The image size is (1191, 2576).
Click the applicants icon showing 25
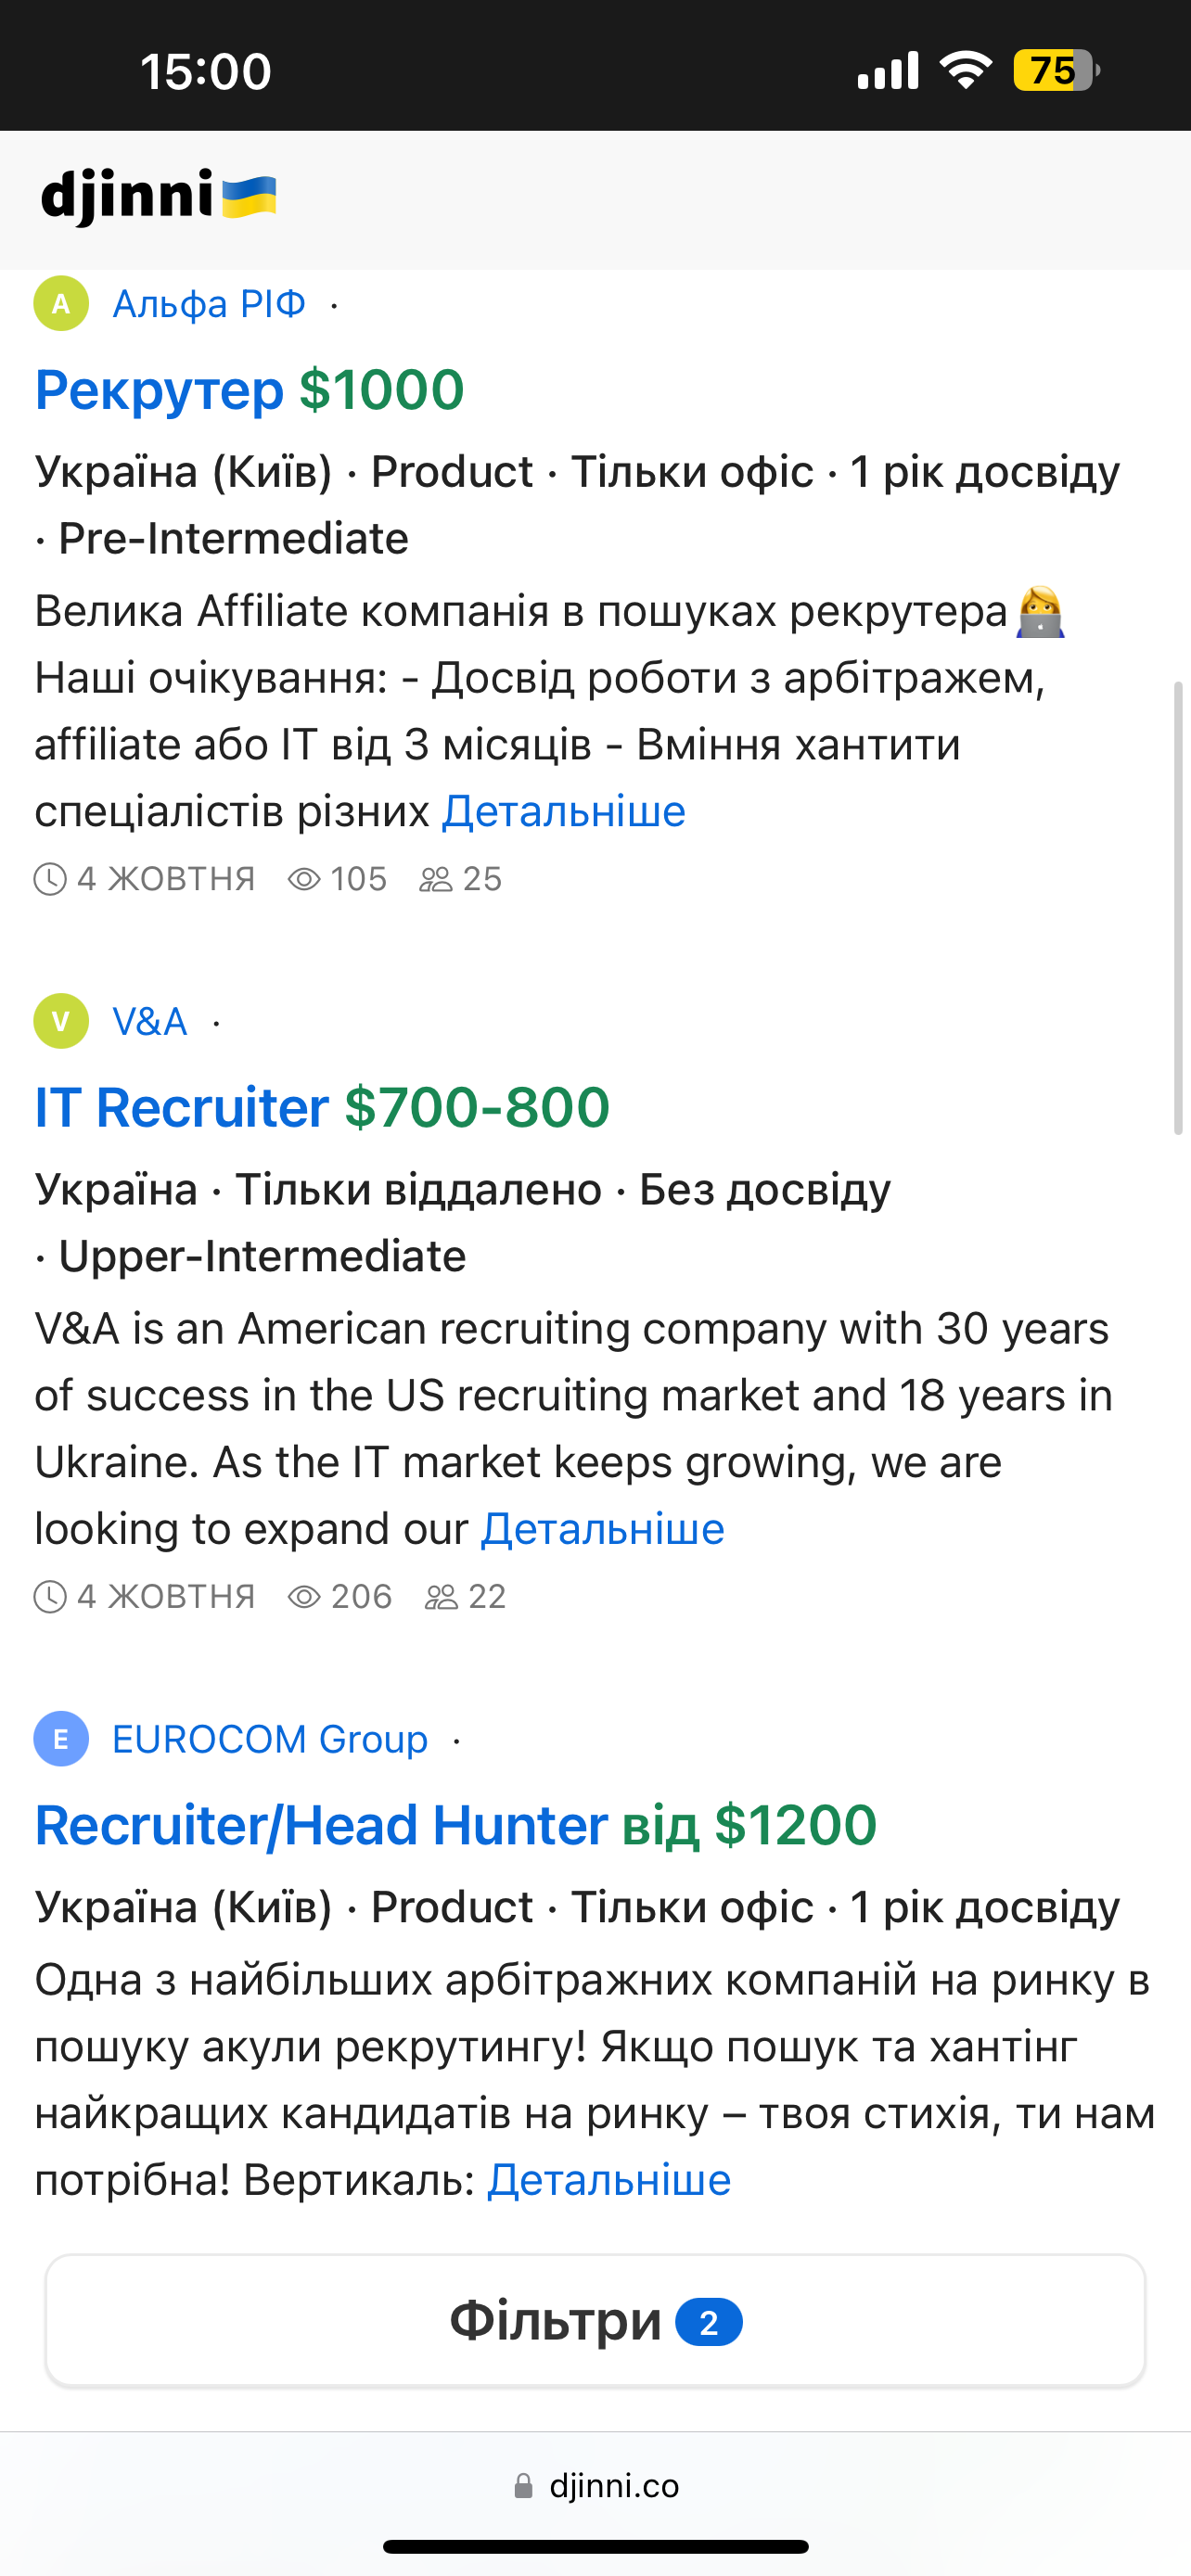(436, 879)
